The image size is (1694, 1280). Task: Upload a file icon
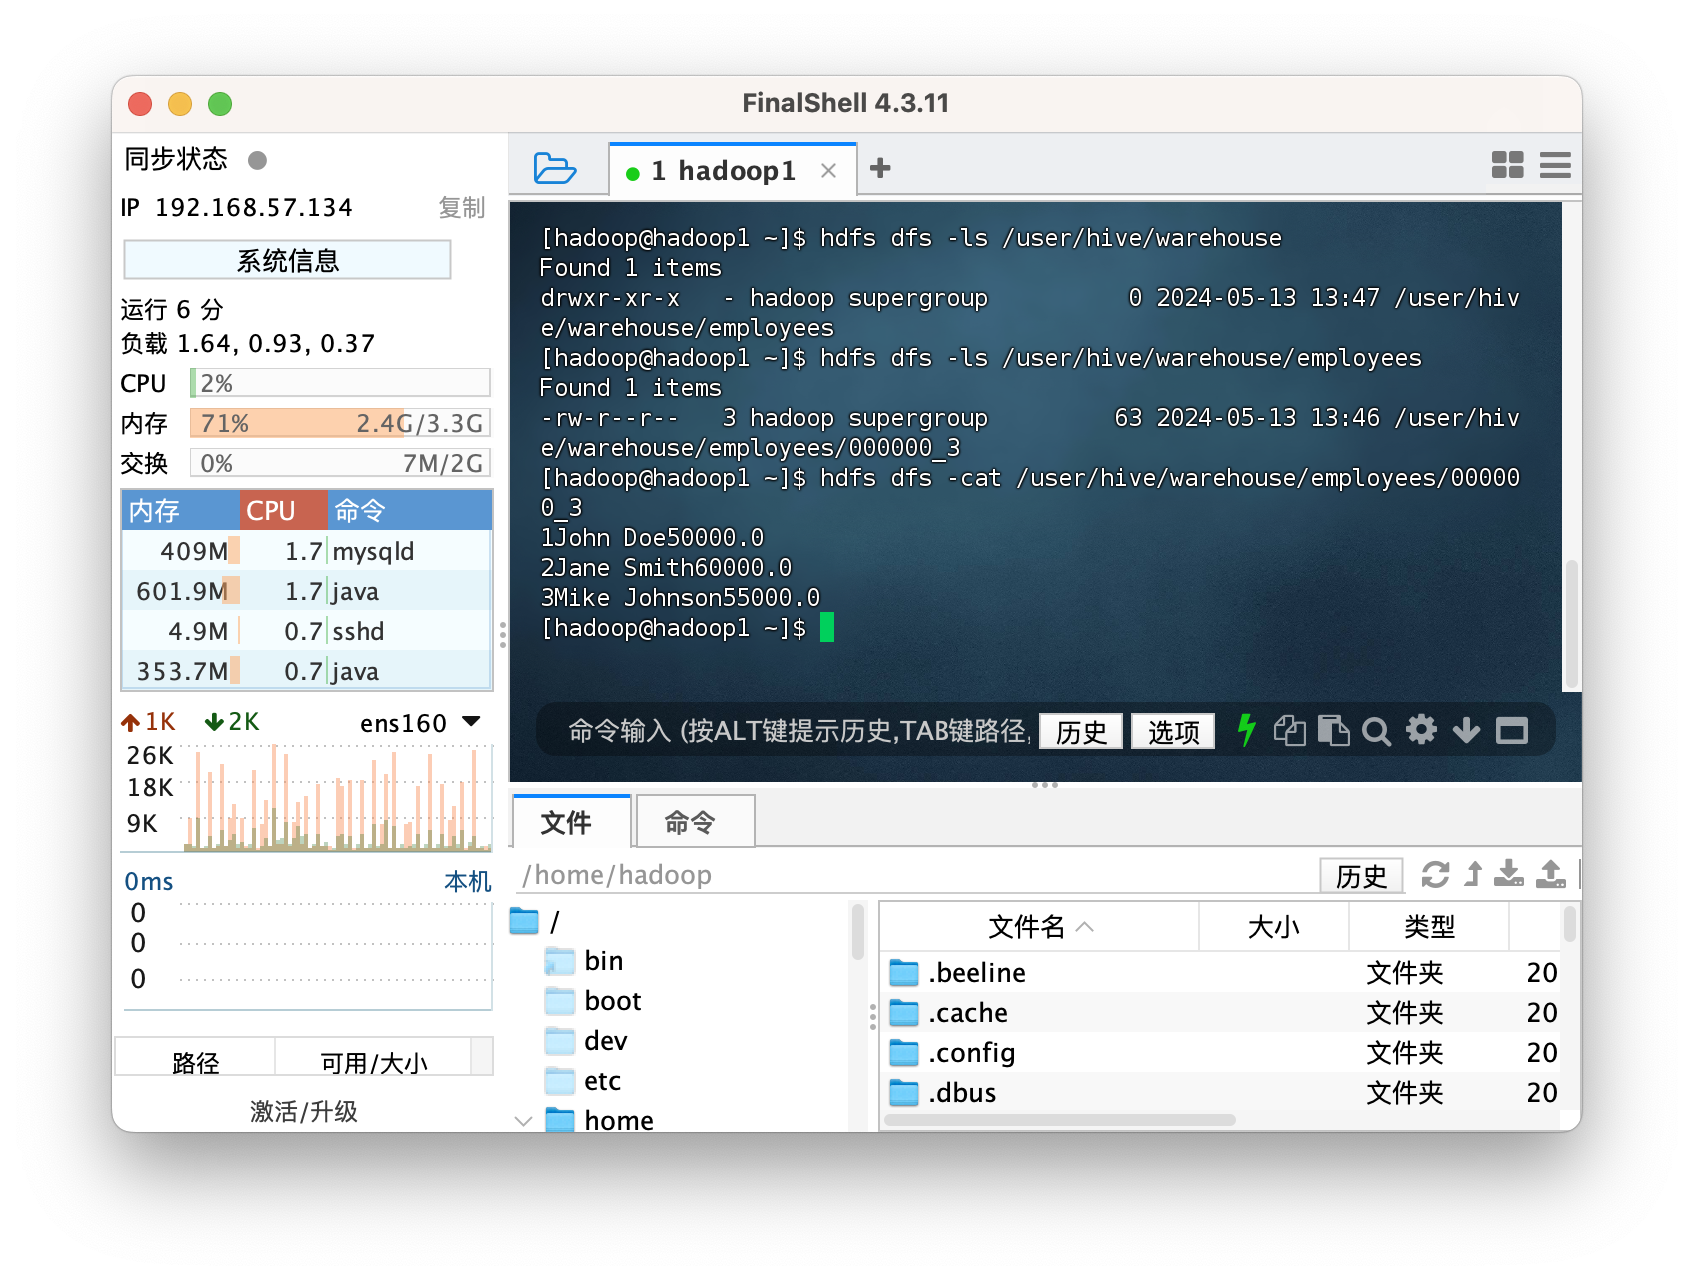(1550, 874)
